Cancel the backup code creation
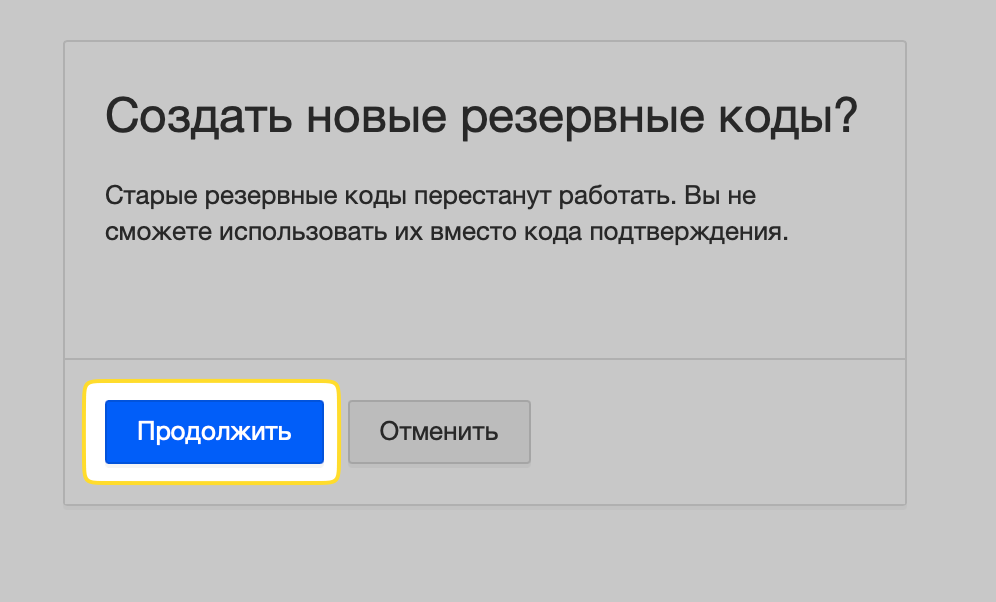Screen dimensions: 996x602 (439, 431)
